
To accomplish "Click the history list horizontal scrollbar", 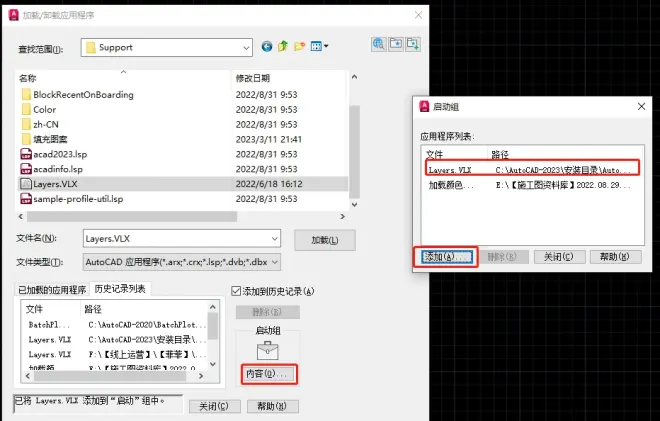I will (110, 376).
